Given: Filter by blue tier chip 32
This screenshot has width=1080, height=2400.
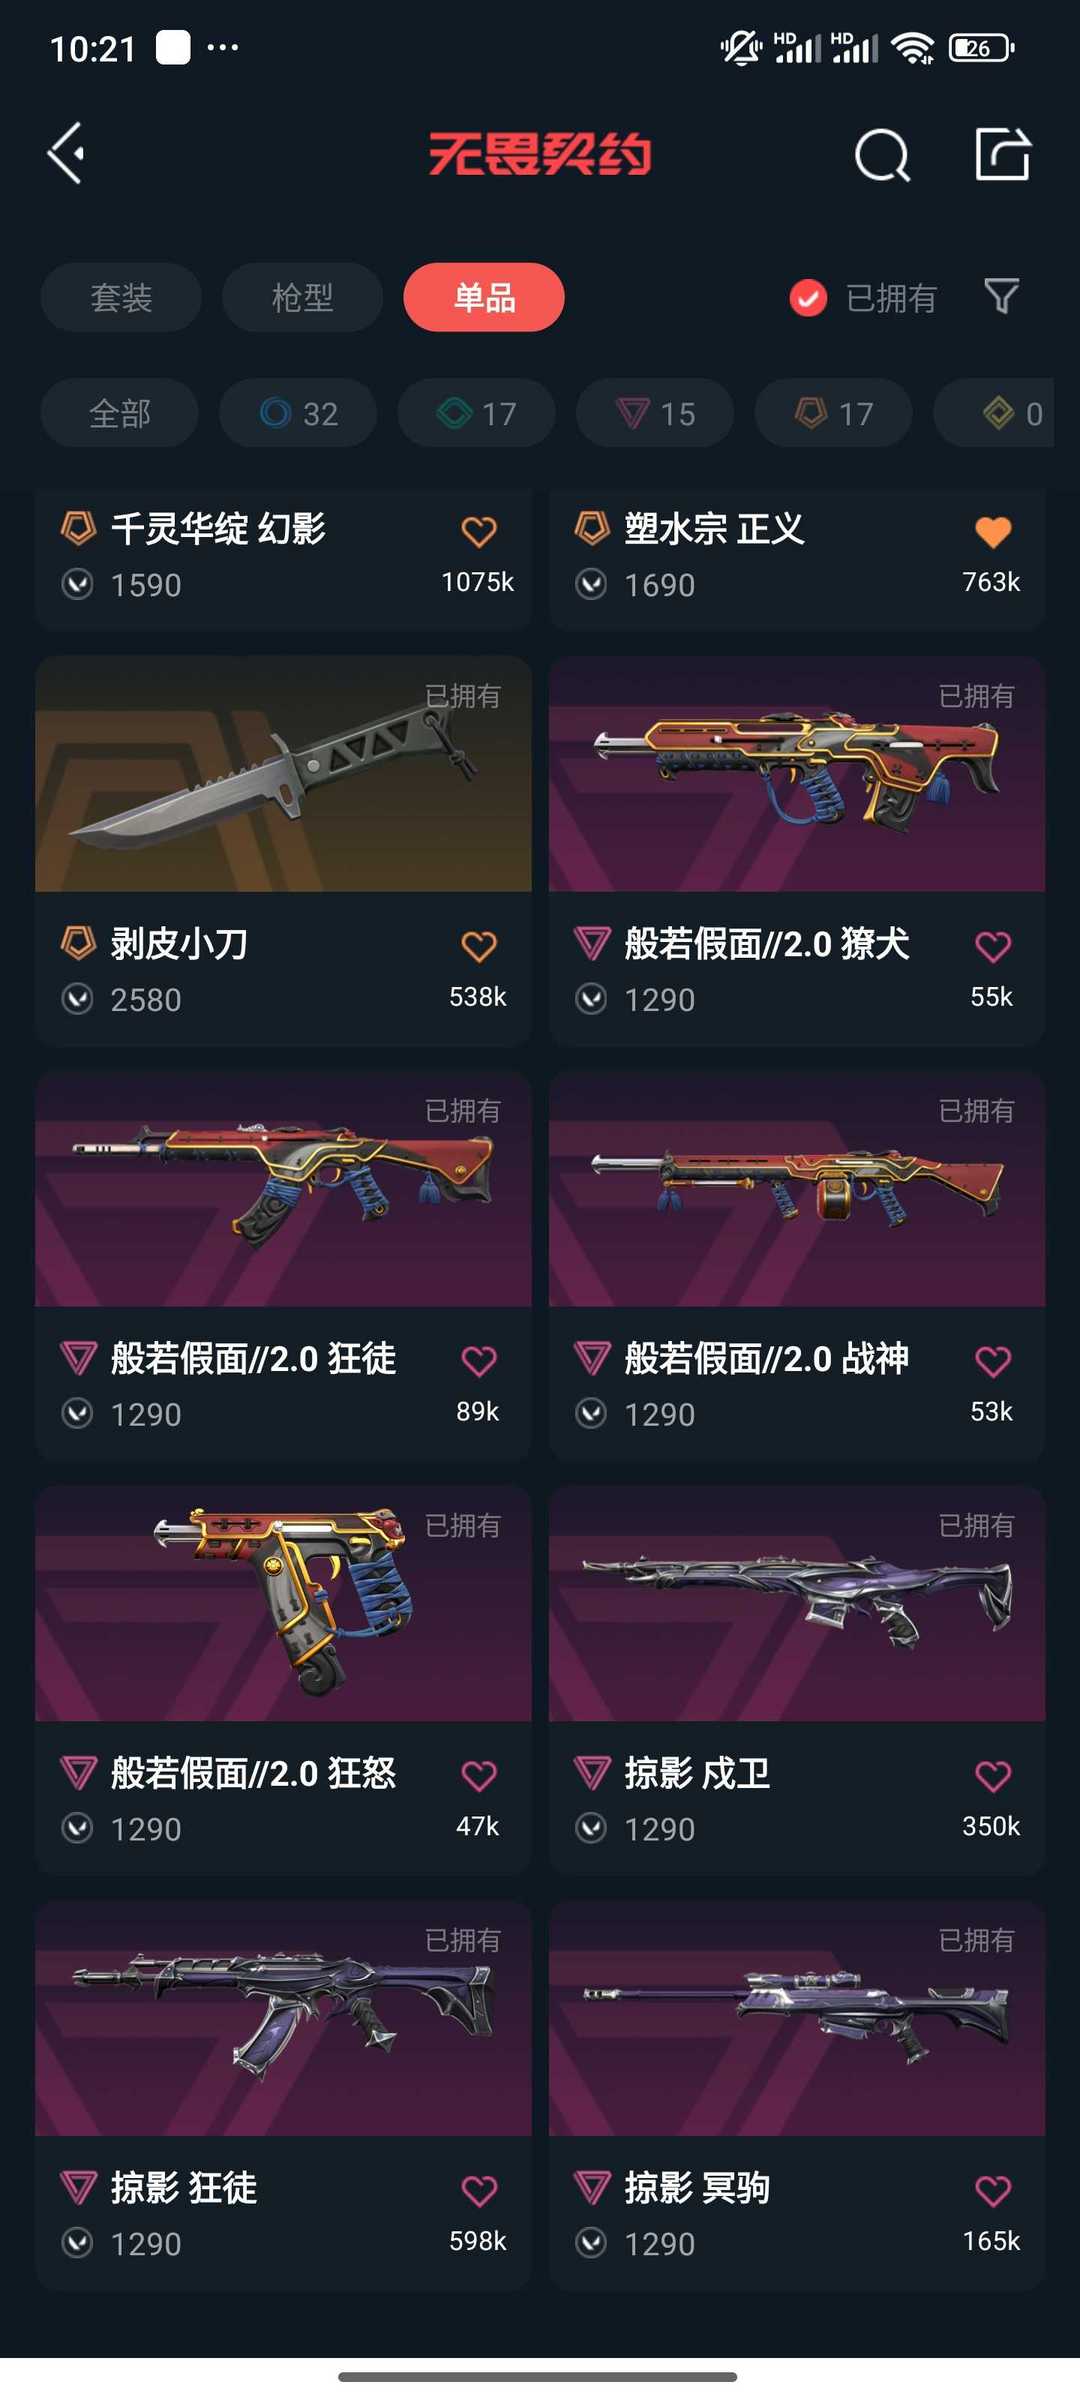Looking at the screenshot, I should [x=298, y=413].
